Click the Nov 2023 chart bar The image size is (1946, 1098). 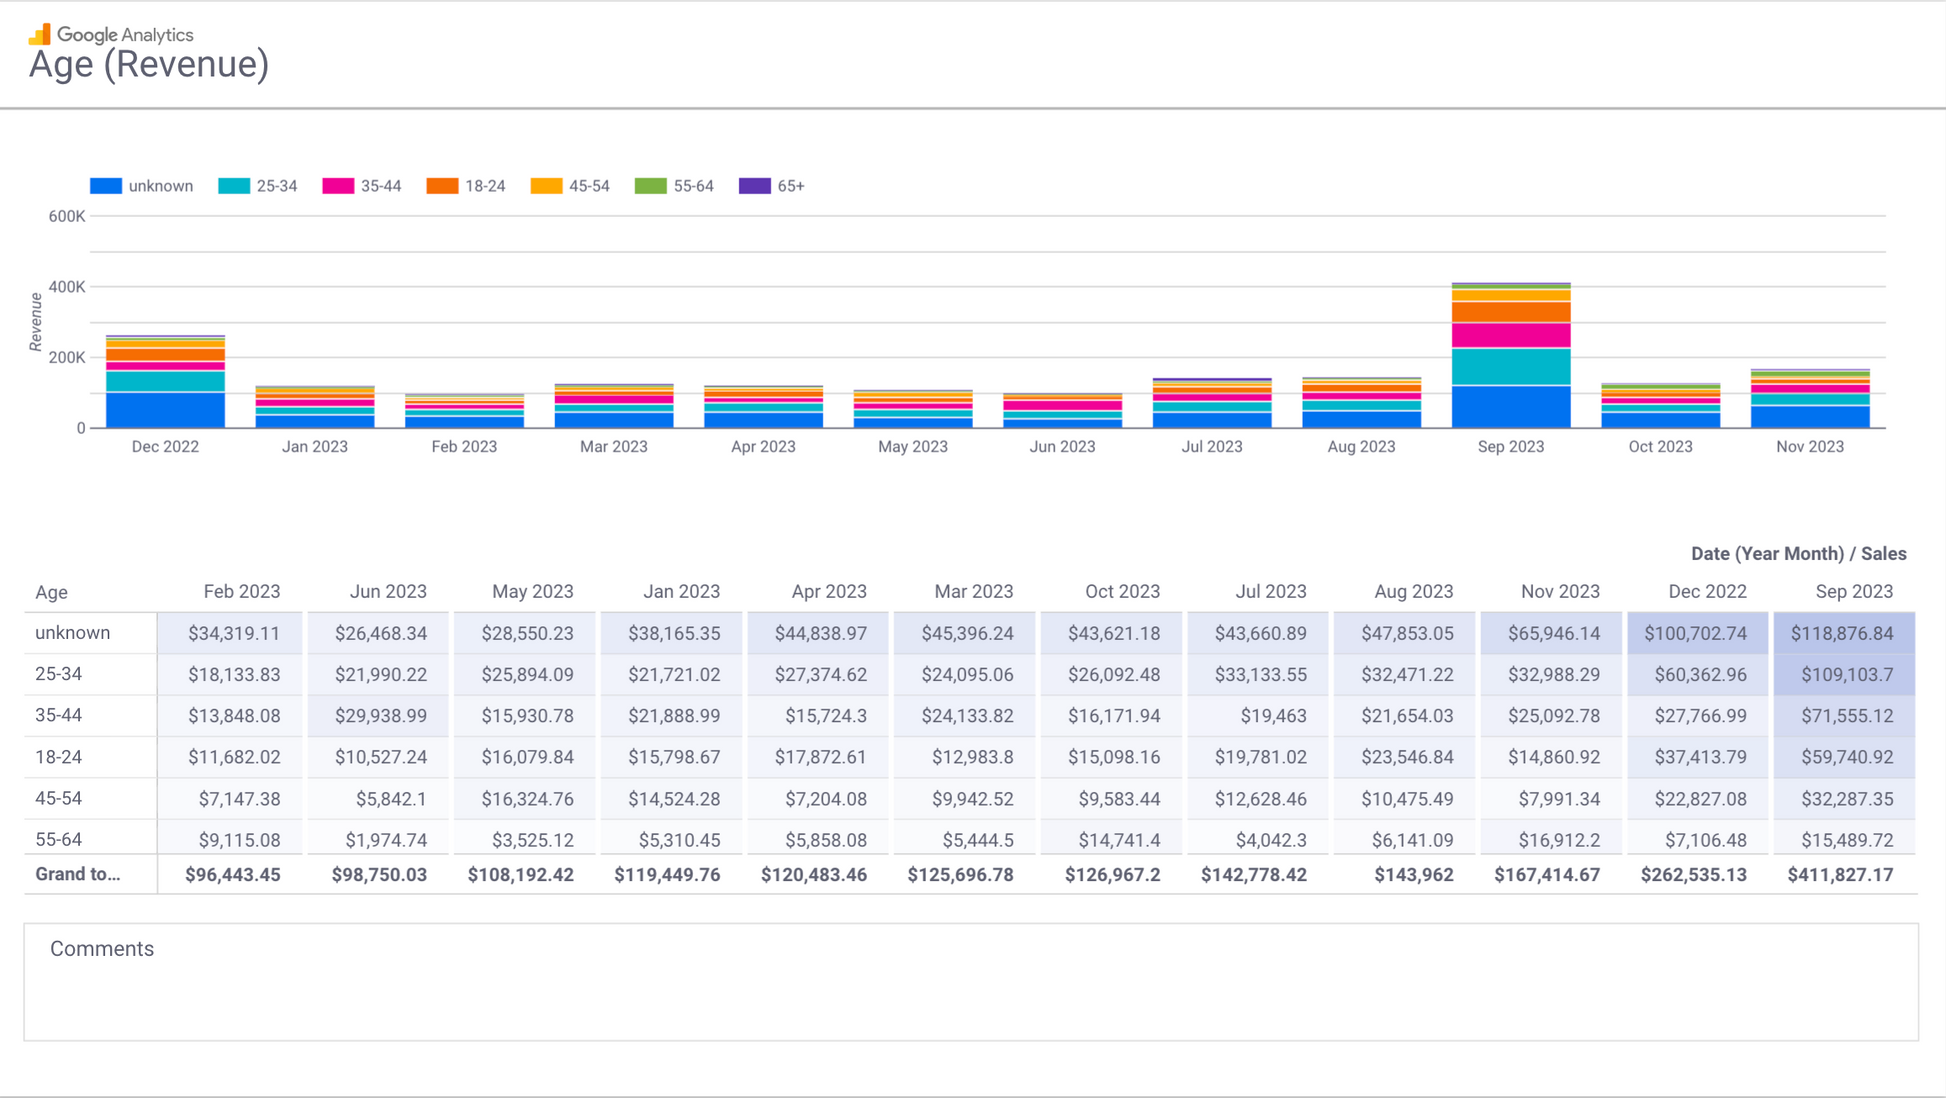(x=1809, y=399)
